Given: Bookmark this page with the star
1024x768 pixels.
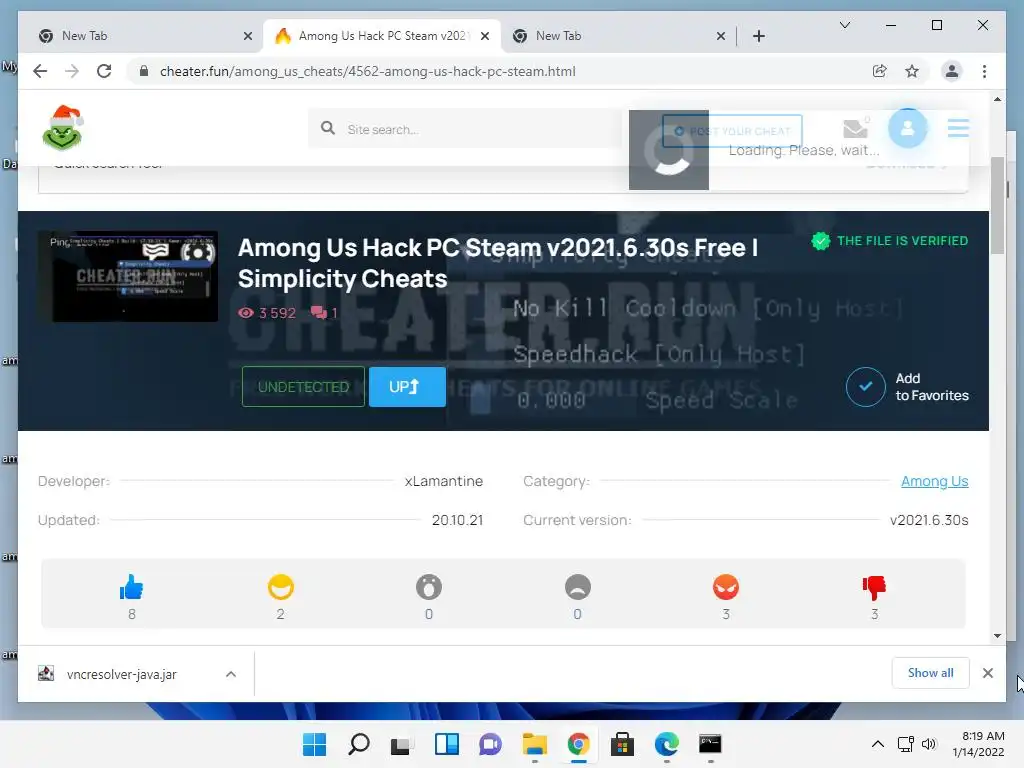Looking at the screenshot, I should coord(912,71).
